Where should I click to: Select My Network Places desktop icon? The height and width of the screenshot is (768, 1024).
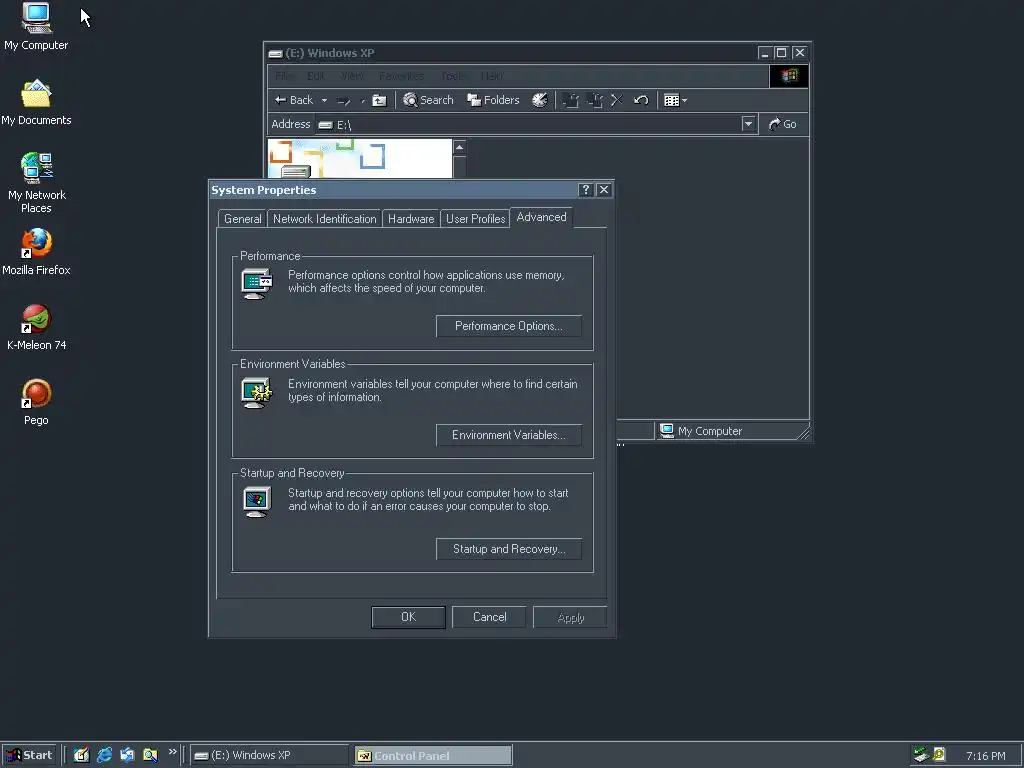[37, 183]
